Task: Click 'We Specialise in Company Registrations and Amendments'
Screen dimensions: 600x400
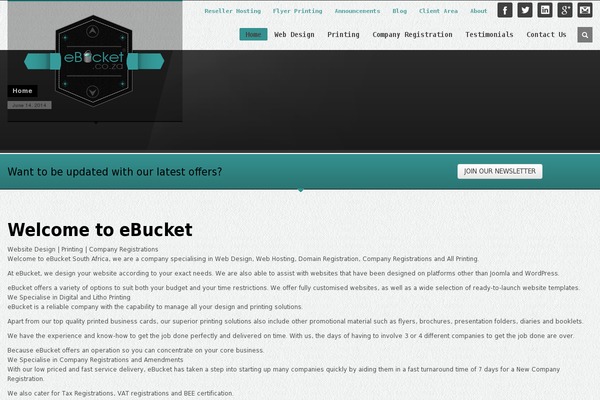Action: click(x=95, y=360)
